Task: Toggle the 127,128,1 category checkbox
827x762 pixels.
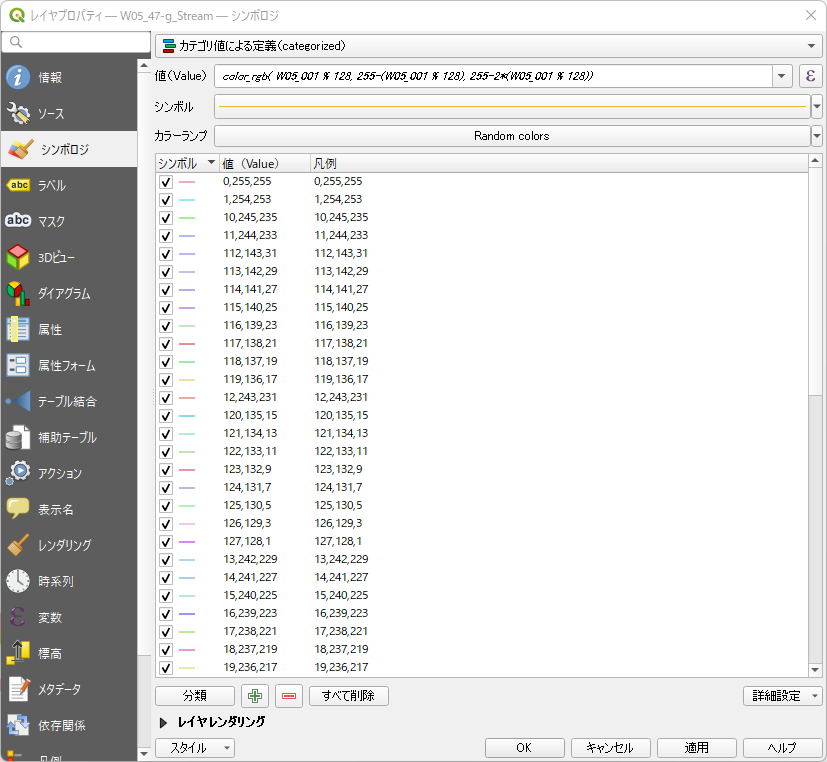Action: click(x=166, y=542)
